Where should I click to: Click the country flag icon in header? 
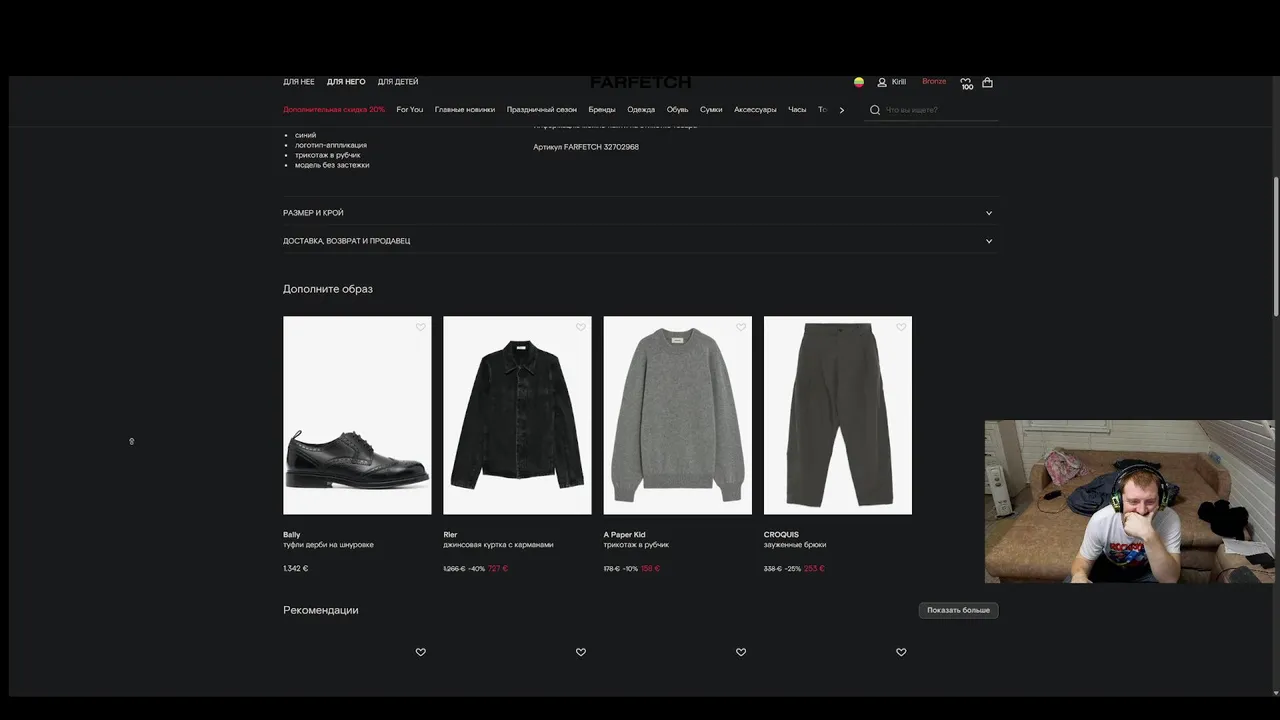point(858,82)
